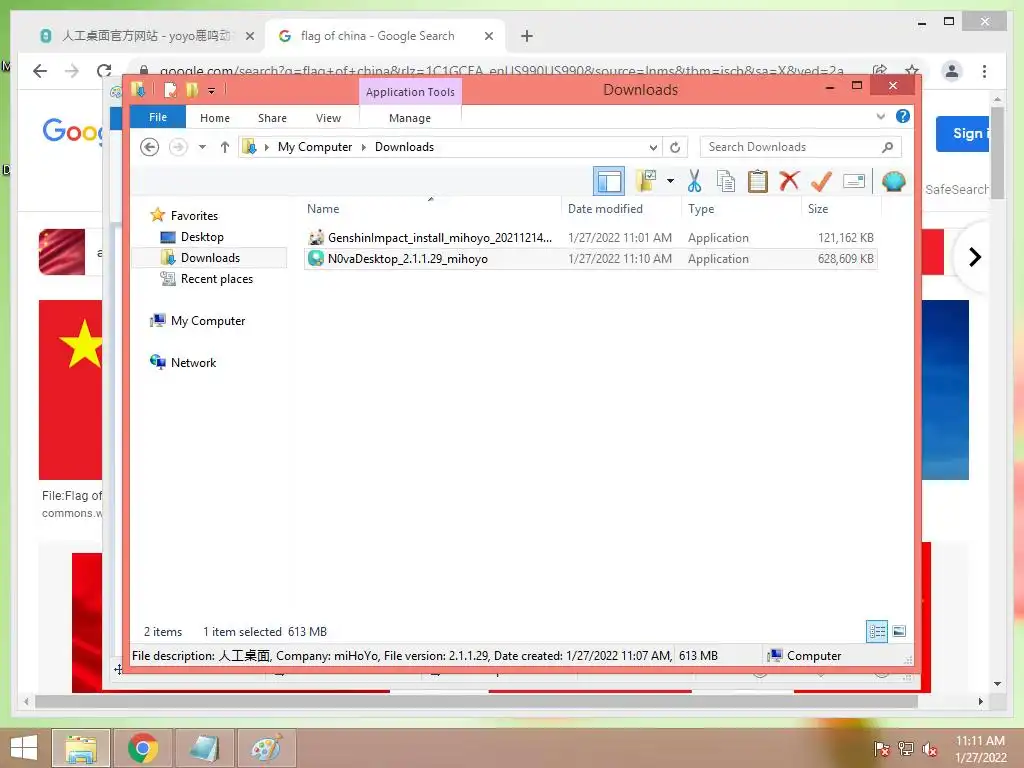Click the search magnifier icon
Screen dimensions: 1024x768
(888, 147)
